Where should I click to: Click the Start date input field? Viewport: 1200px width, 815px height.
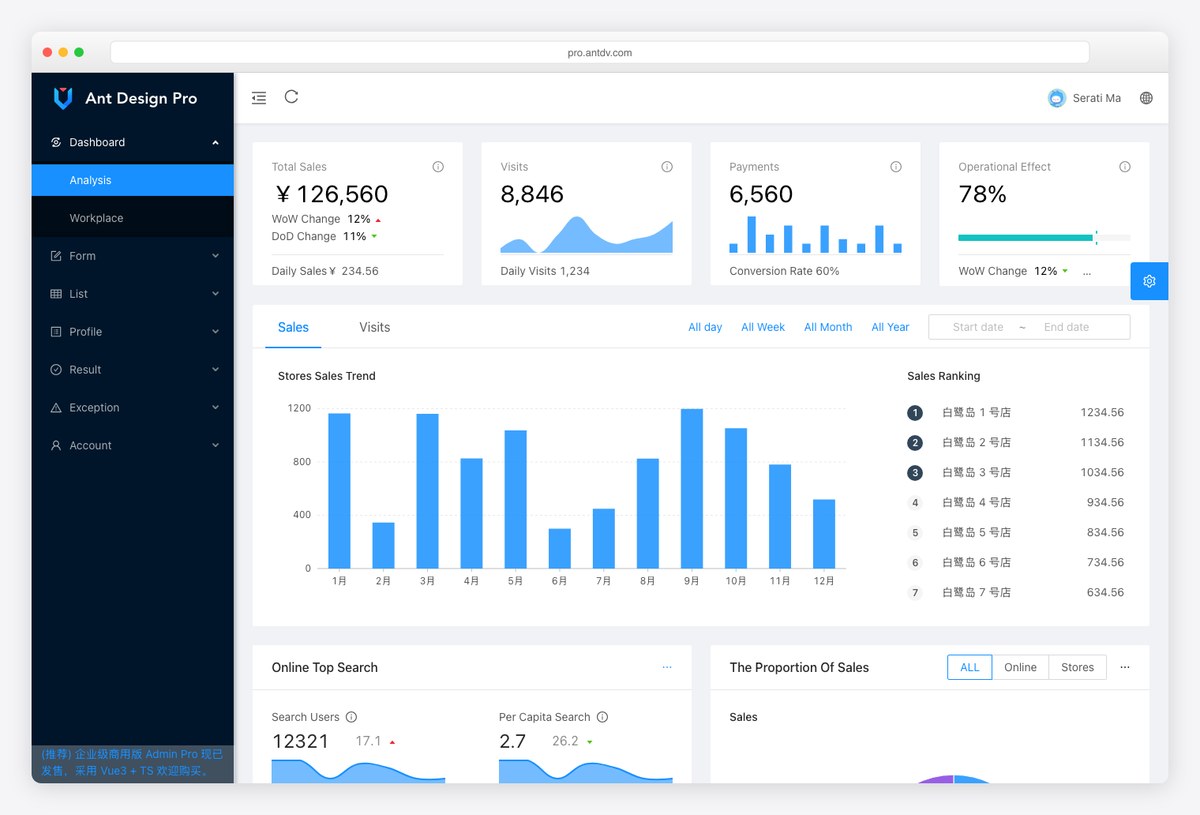click(x=978, y=327)
